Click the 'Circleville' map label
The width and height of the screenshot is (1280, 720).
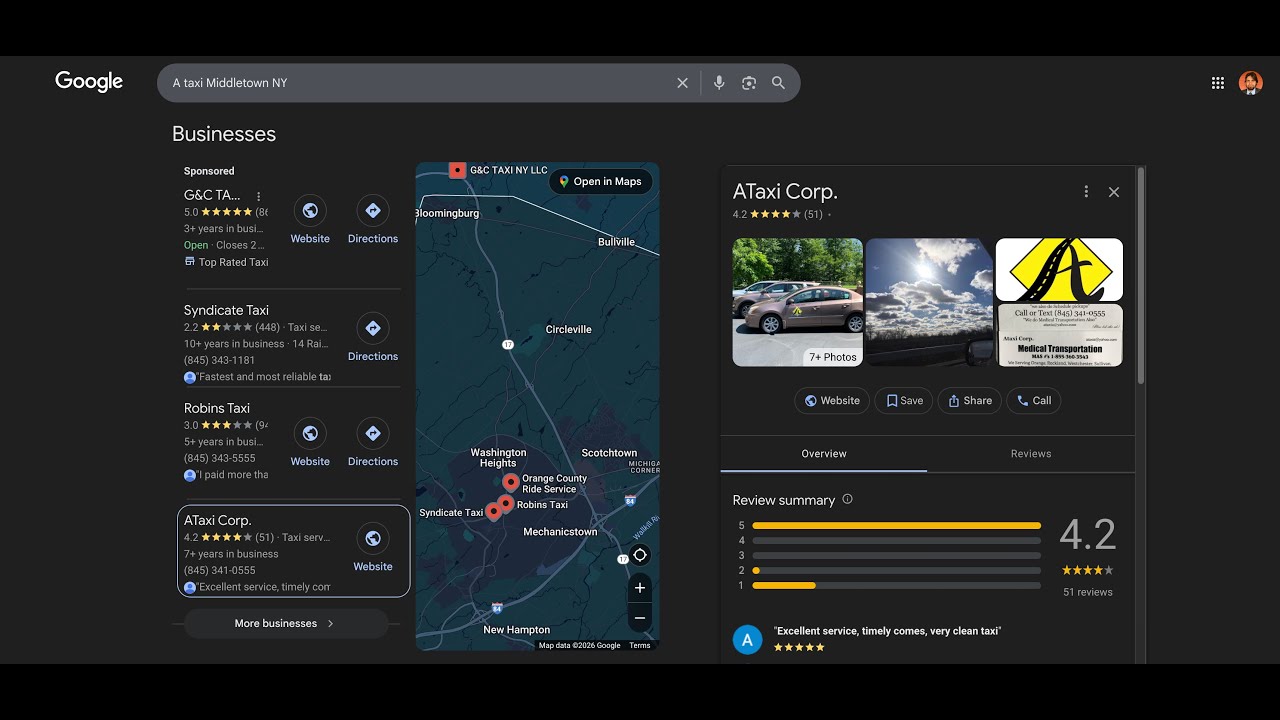click(568, 329)
